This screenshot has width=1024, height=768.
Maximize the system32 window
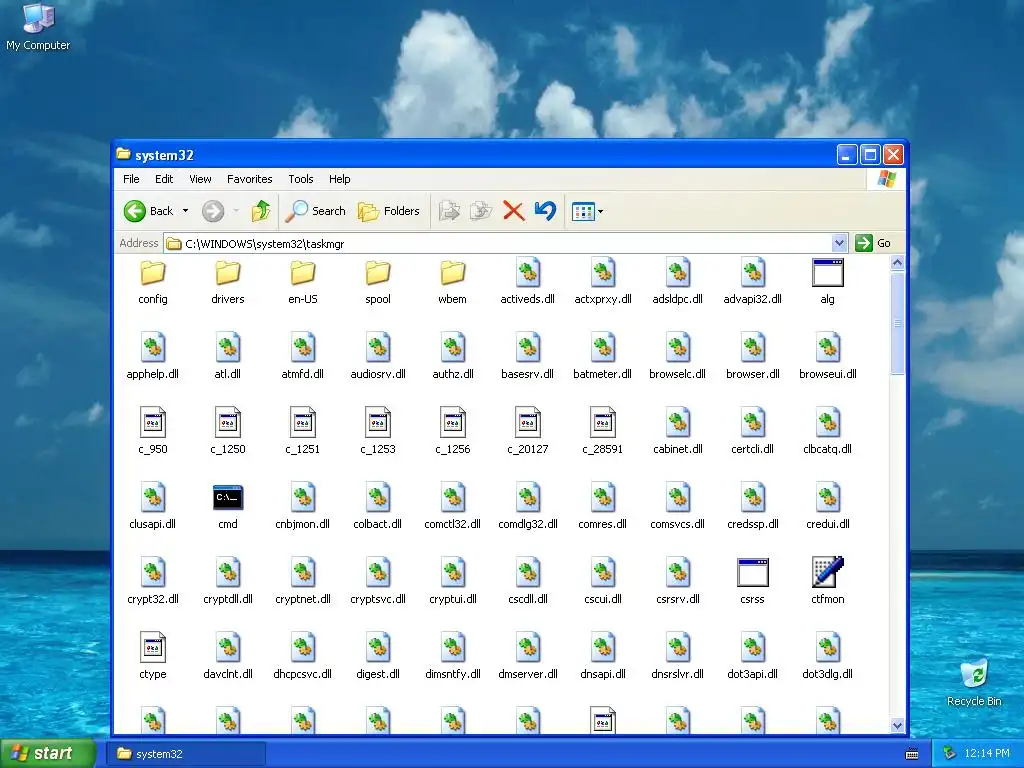pyautogui.click(x=870, y=155)
